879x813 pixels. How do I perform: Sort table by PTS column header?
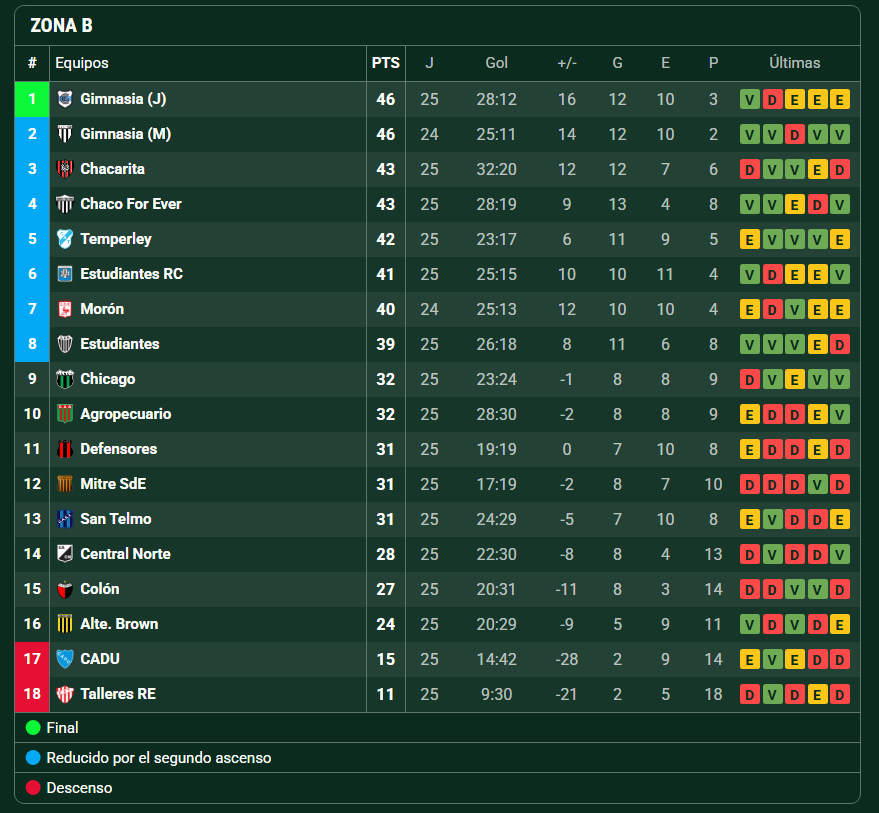point(386,63)
